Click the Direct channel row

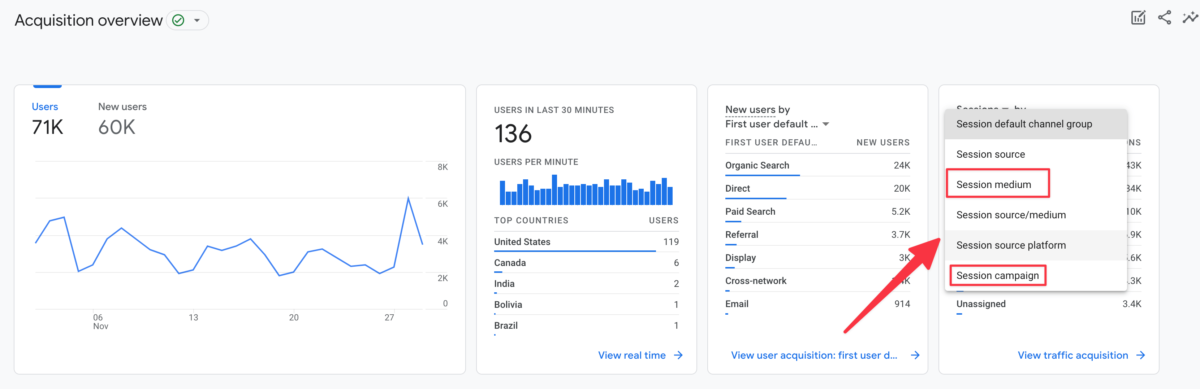pyautogui.click(x=817, y=190)
